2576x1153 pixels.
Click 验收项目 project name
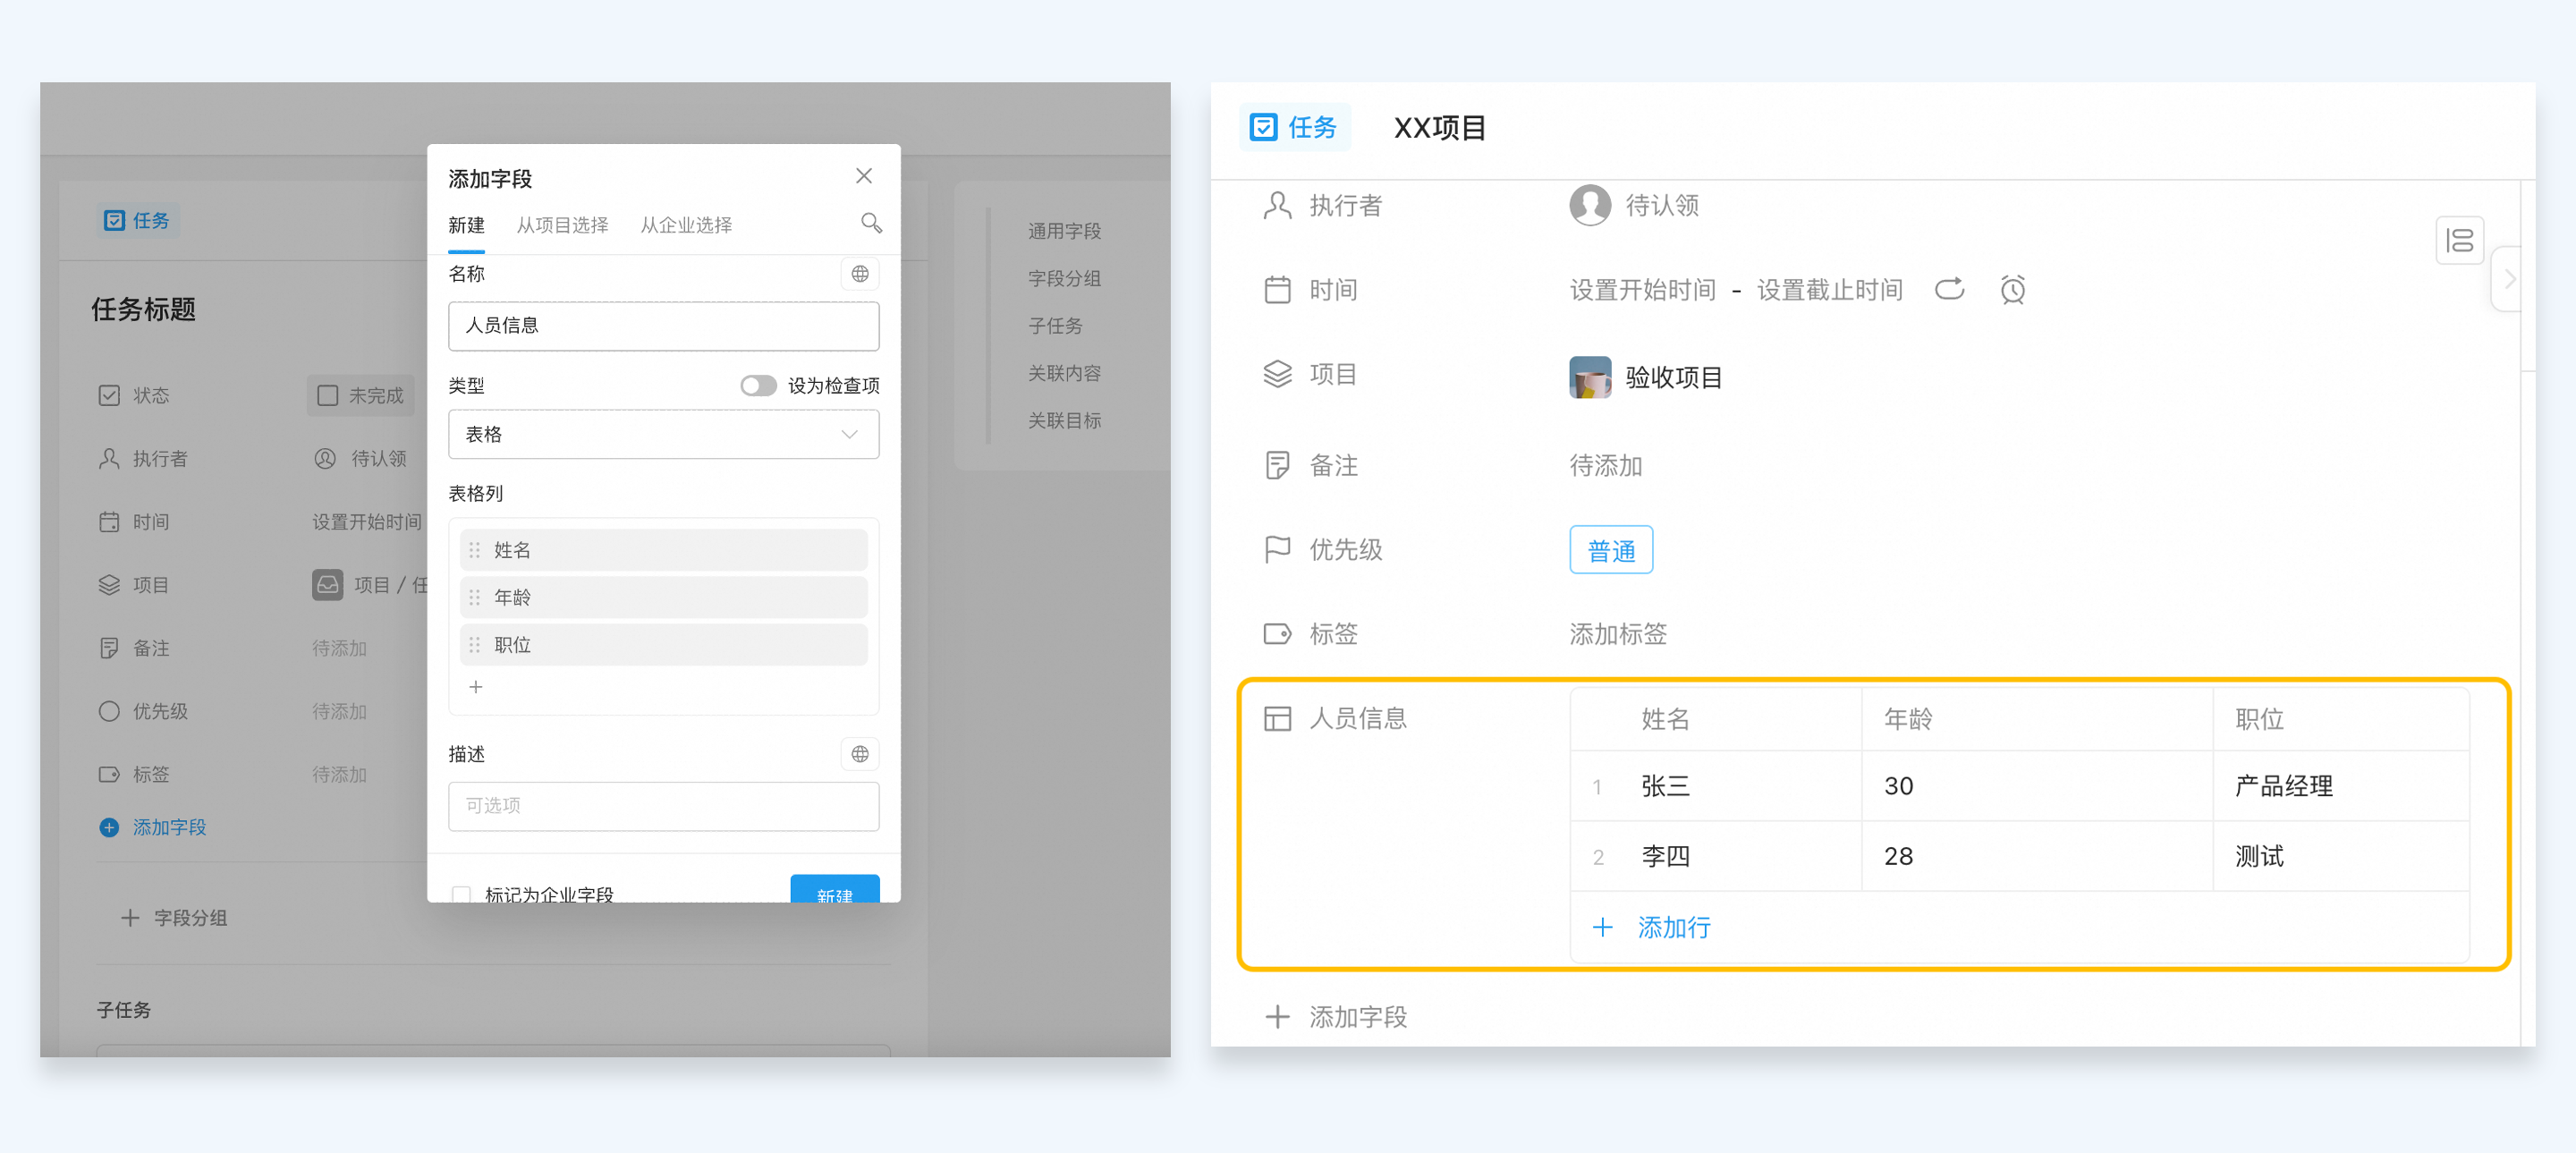coord(1674,377)
